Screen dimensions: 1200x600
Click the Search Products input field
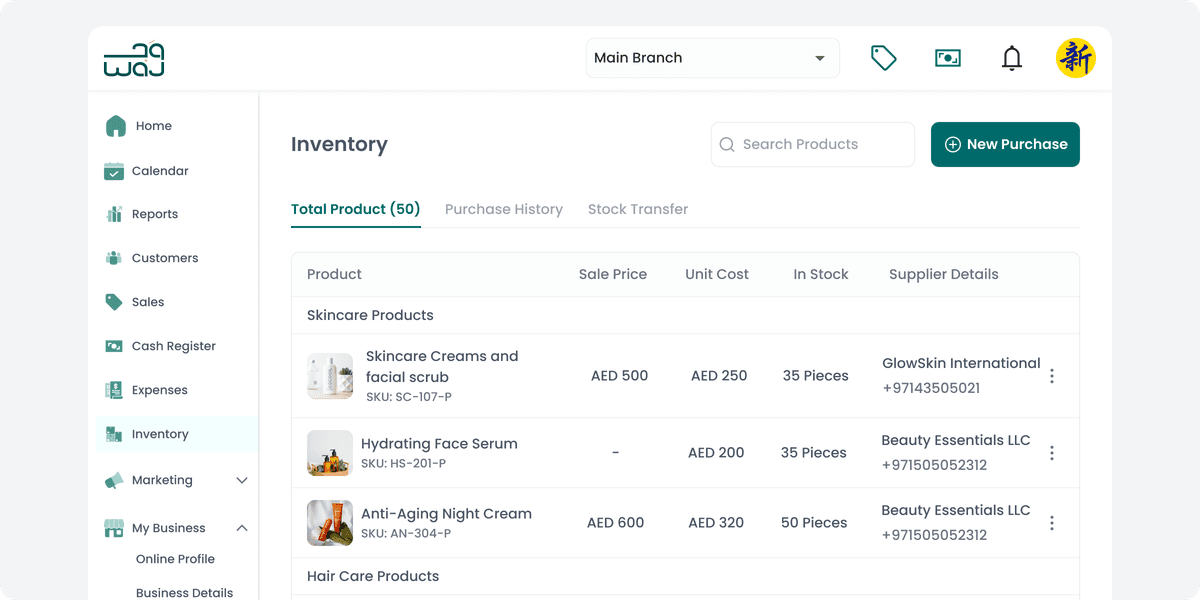click(812, 144)
